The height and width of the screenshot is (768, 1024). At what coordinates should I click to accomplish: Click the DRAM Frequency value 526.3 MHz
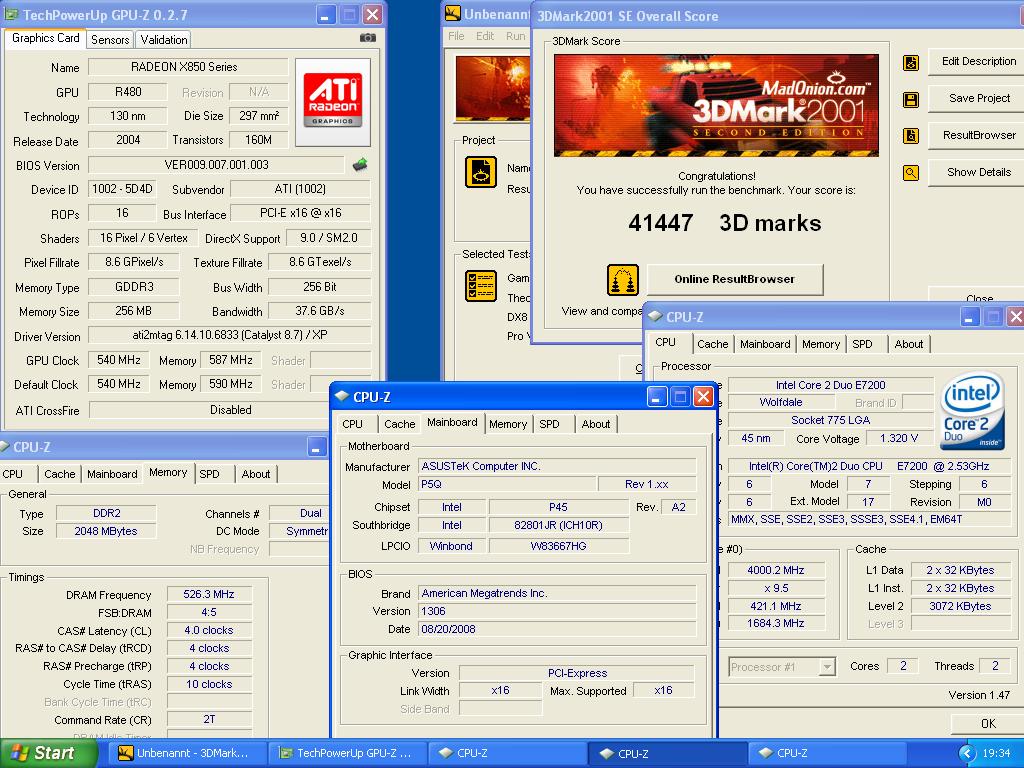click(x=209, y=594)
